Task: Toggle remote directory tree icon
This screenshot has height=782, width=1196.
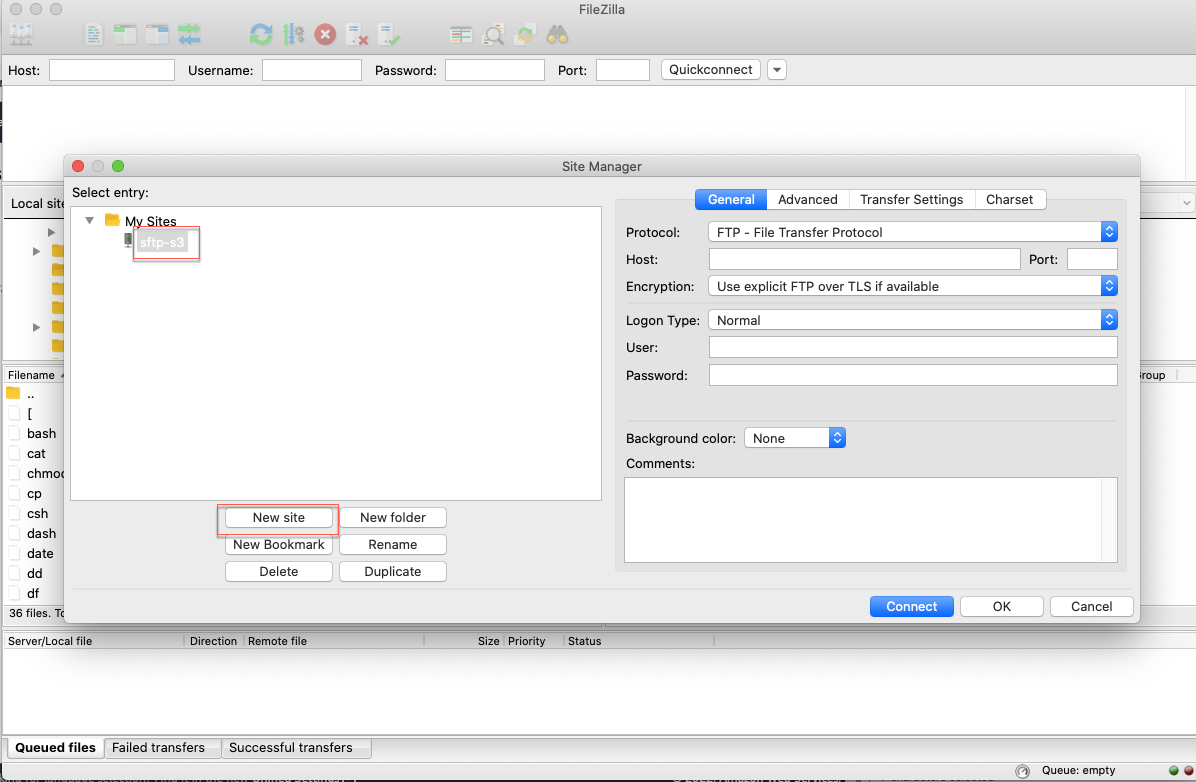Action: pos(157,34)
